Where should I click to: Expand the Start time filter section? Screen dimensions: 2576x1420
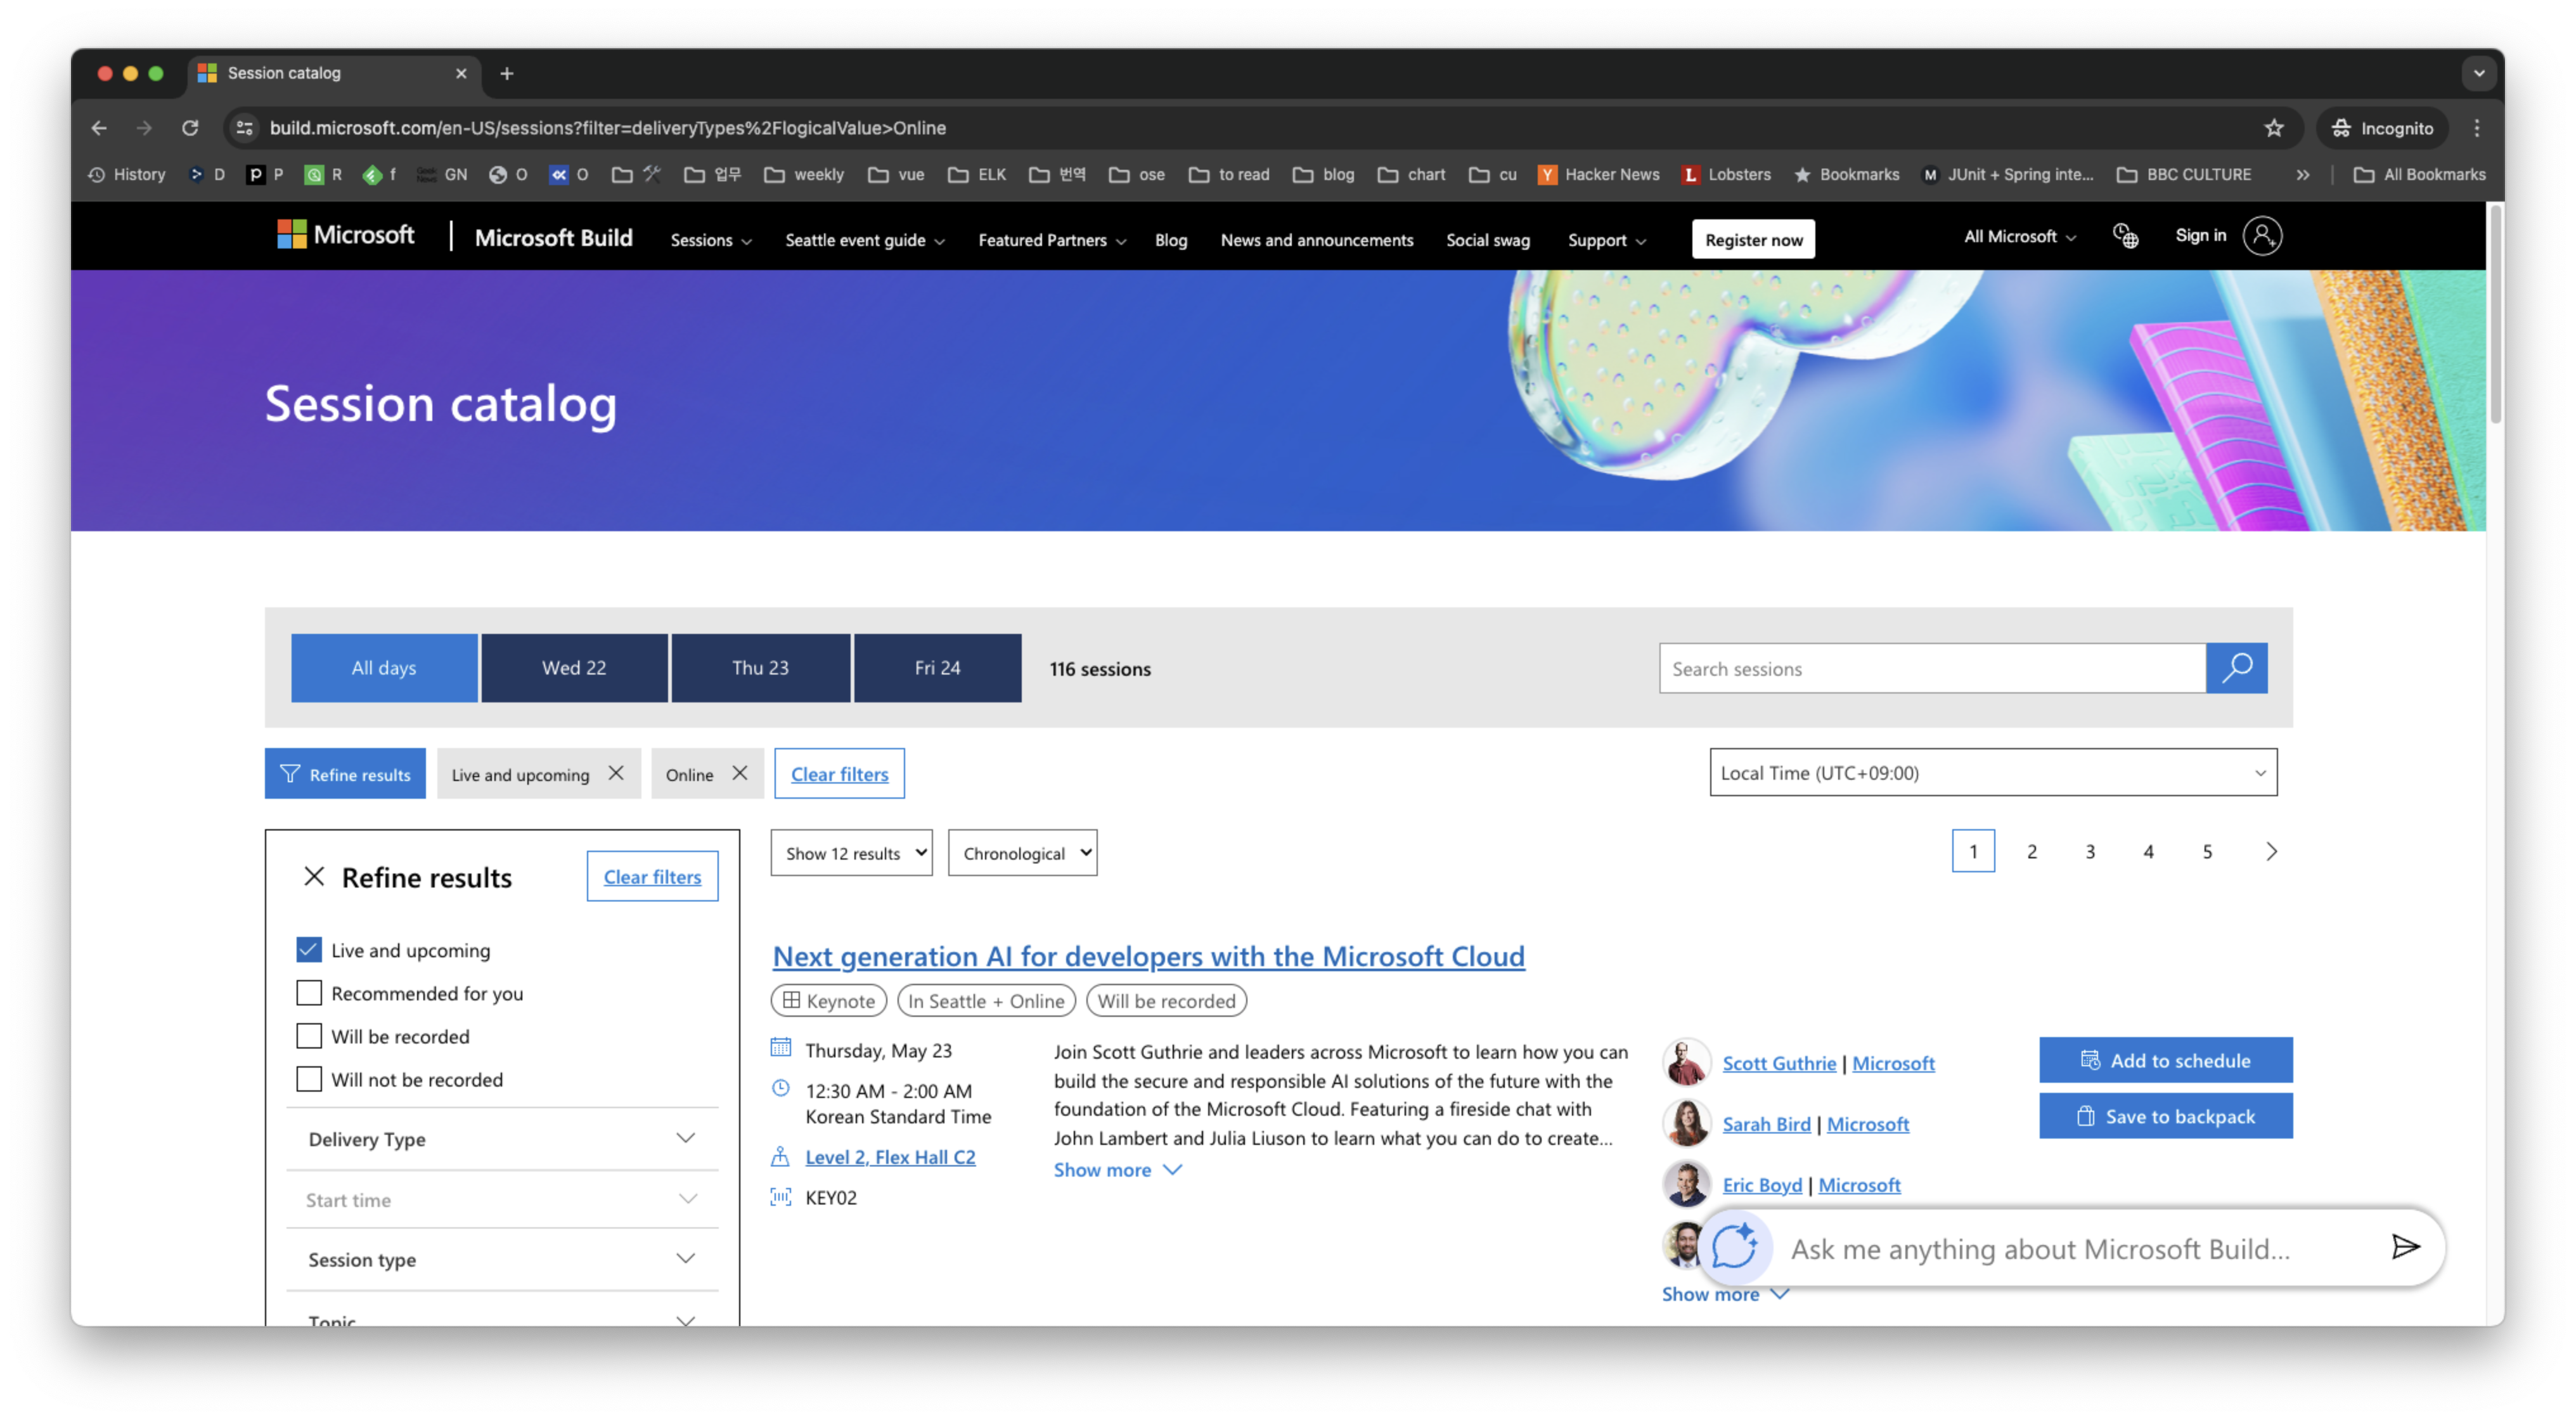(502, 1199)
